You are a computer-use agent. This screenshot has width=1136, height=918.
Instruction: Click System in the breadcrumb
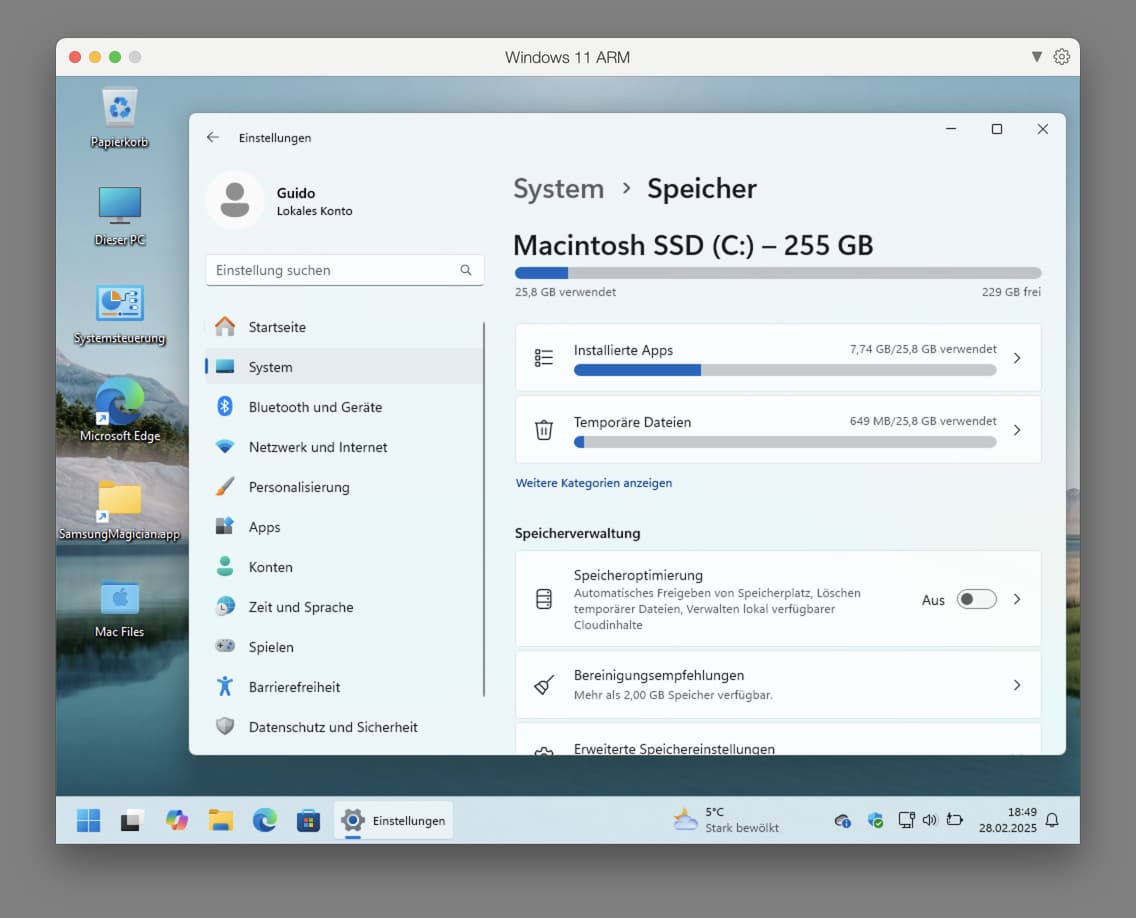(559, 188)
